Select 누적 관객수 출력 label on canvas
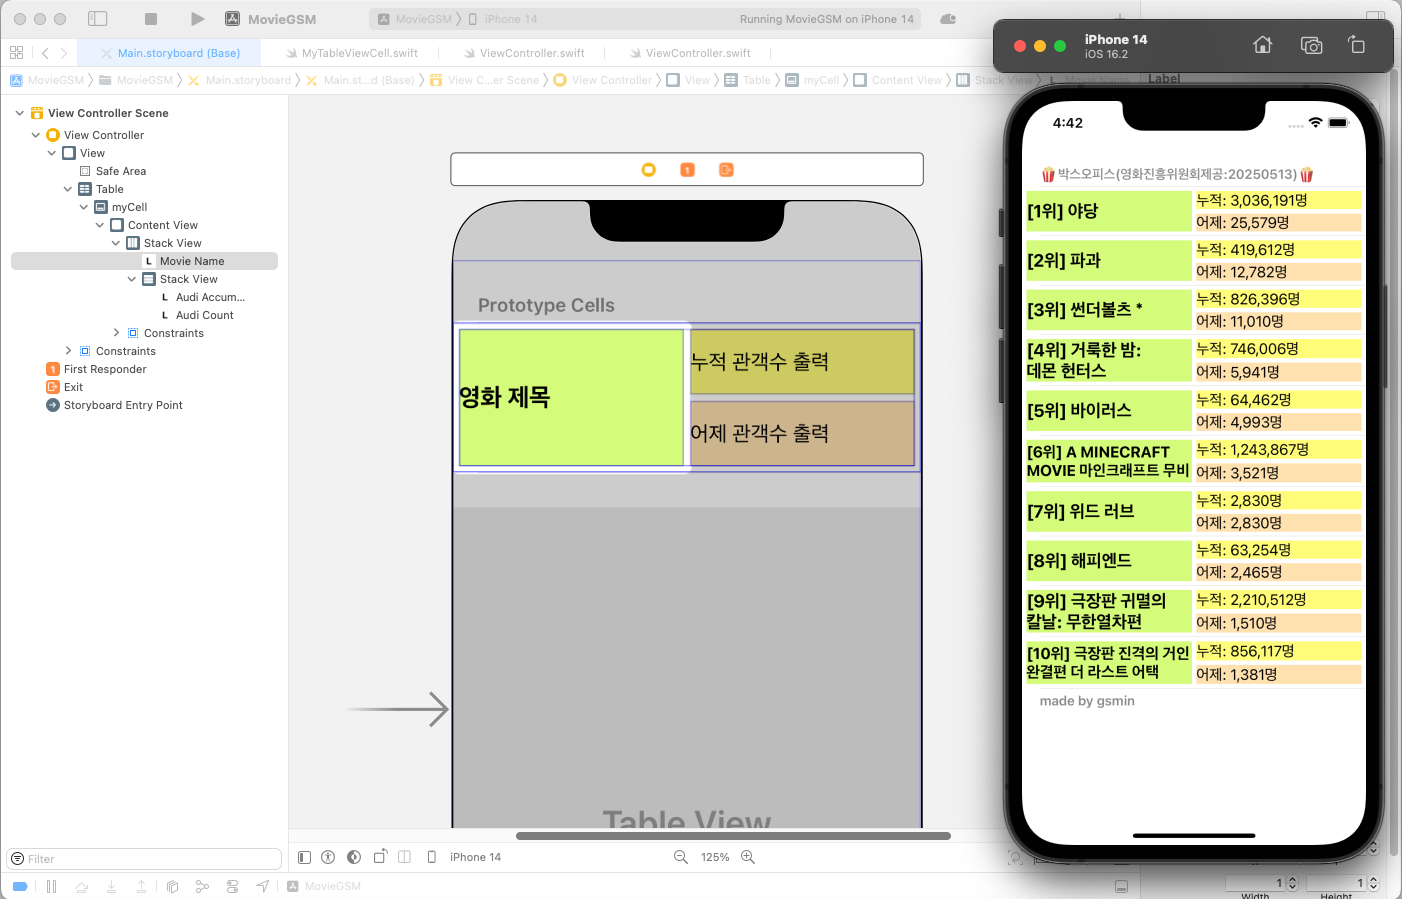 click(802, 361)
